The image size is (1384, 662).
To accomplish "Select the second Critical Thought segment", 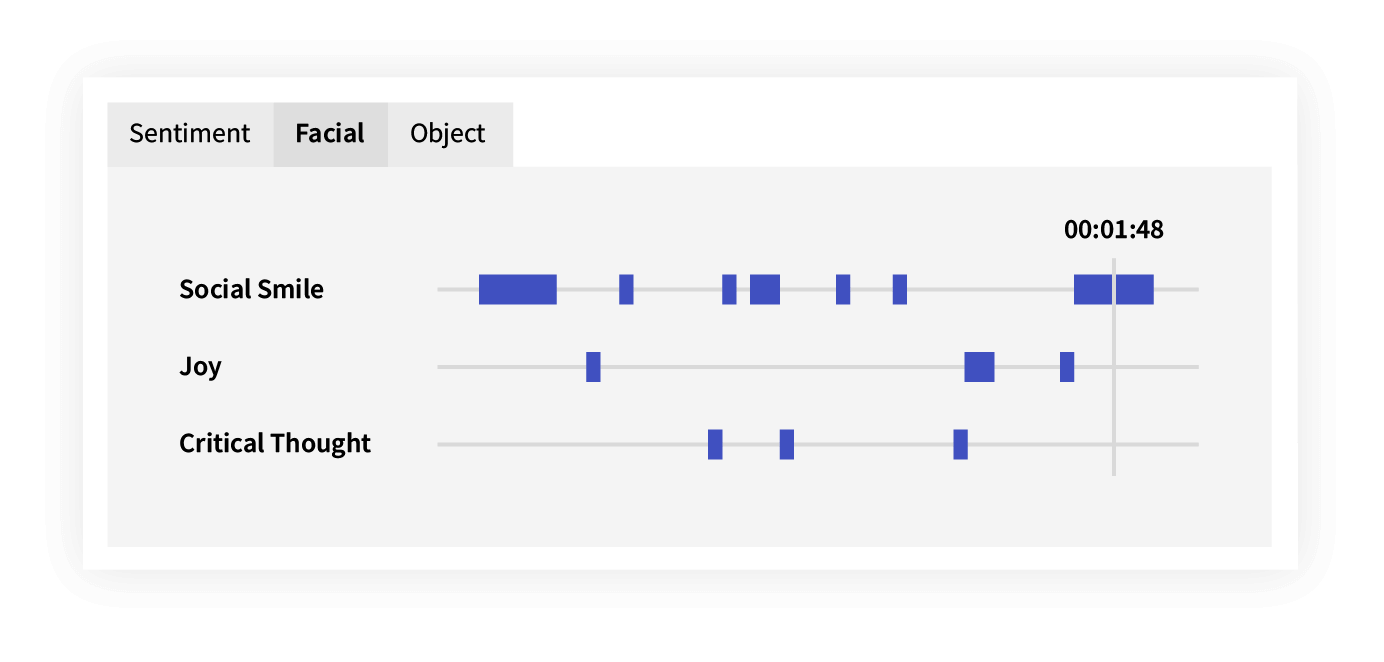I will pyautogui.click(x=787, y=444).
